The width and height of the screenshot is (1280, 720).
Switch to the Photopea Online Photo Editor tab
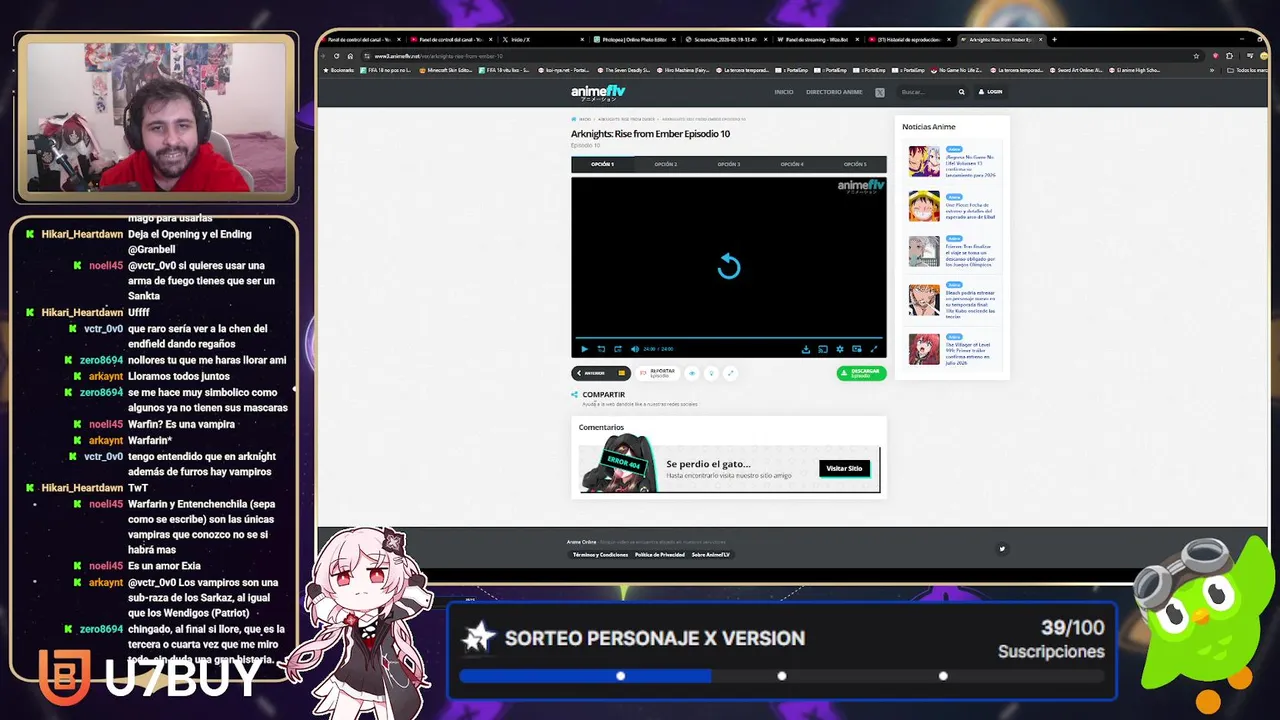635,40
